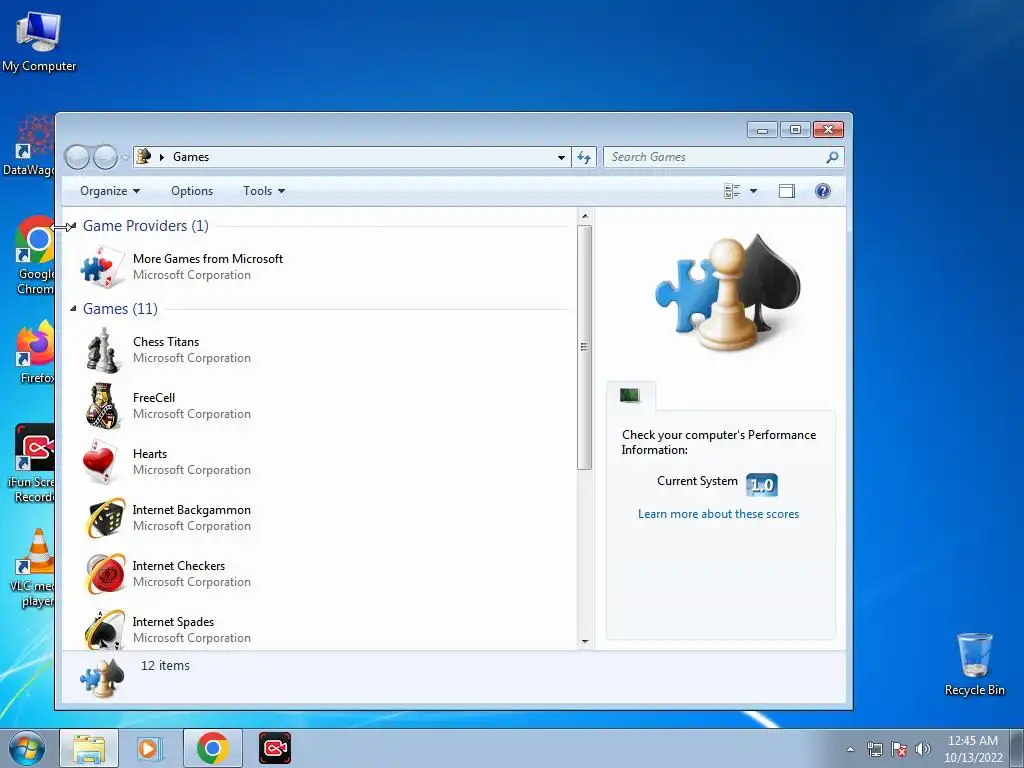Viewport: 1024px width, 768px height.
Task: Select the Hearts game icon
Action: pyautogui.click(x=100, y=462)
